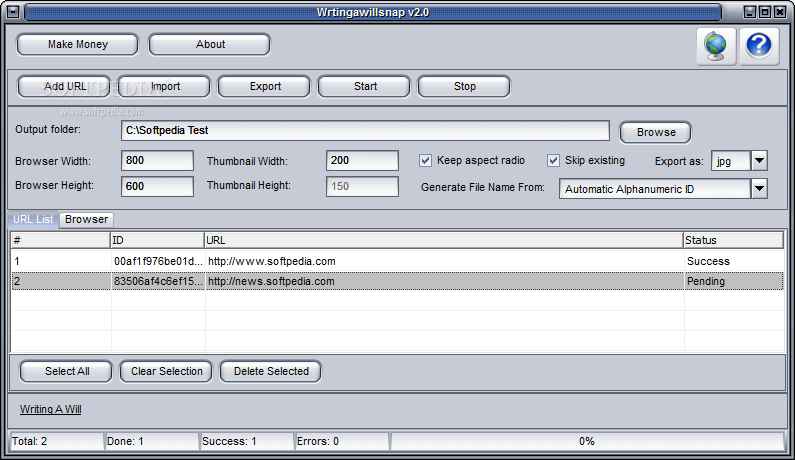The image size is (795, 460).
Task: Expand the Export as dropdown arrow
Action: (x=759, y=161)
